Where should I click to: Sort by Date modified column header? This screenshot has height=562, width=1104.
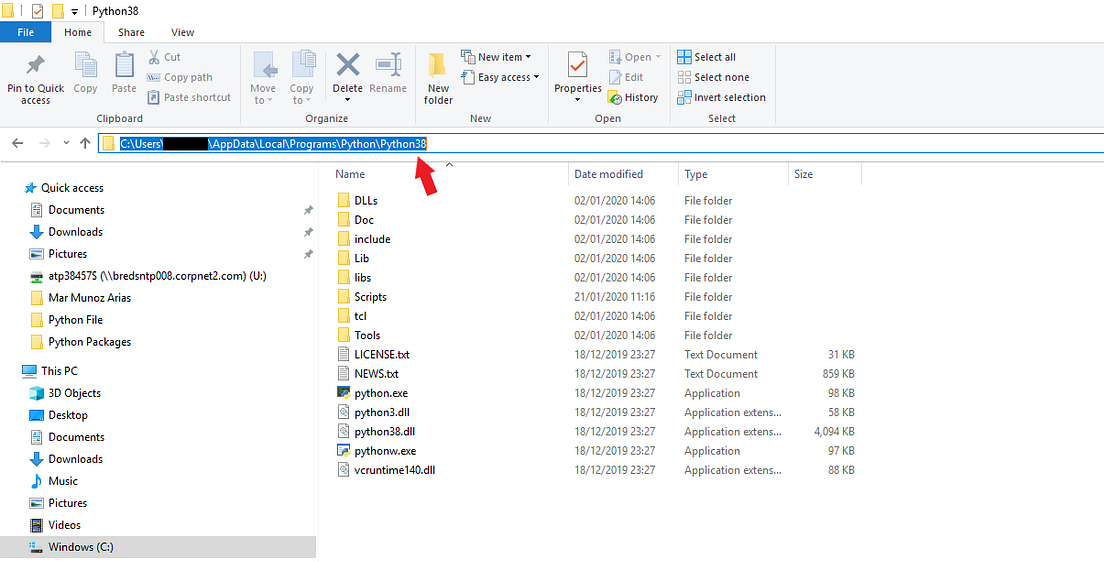[x=608, y=174]
